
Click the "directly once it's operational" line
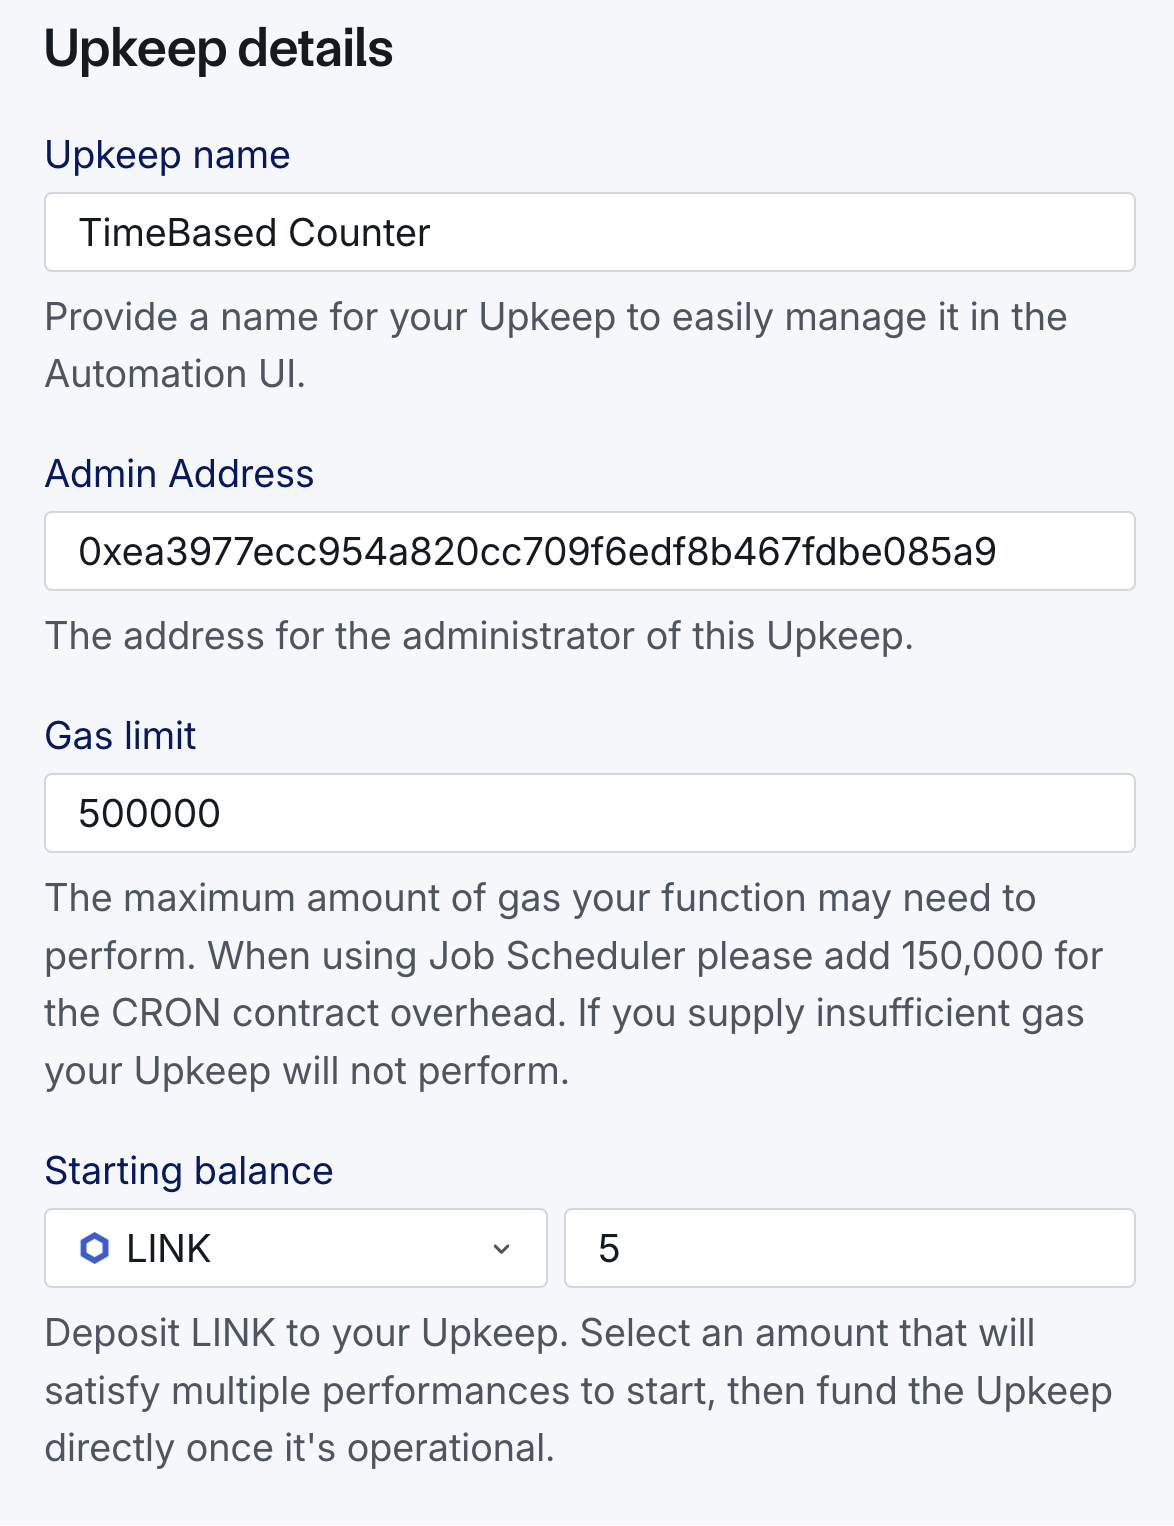pos(299,1448)
